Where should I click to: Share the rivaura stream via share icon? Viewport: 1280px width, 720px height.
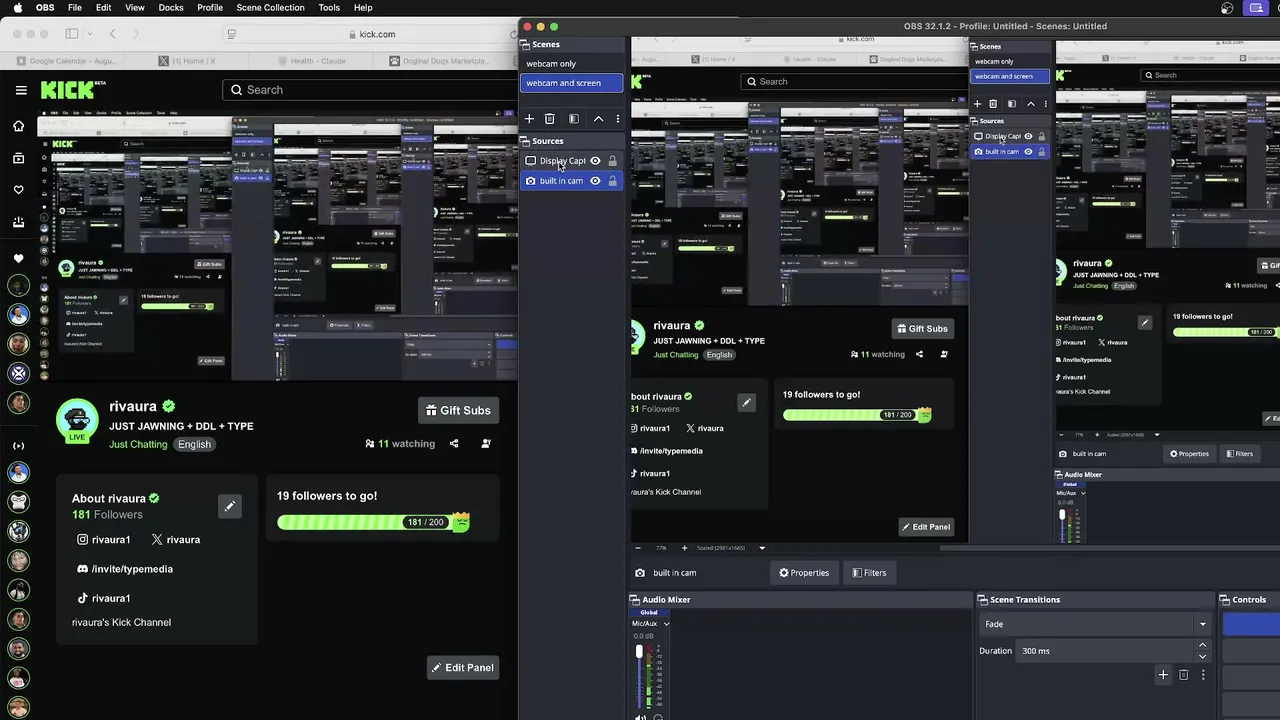pos(454,444)
